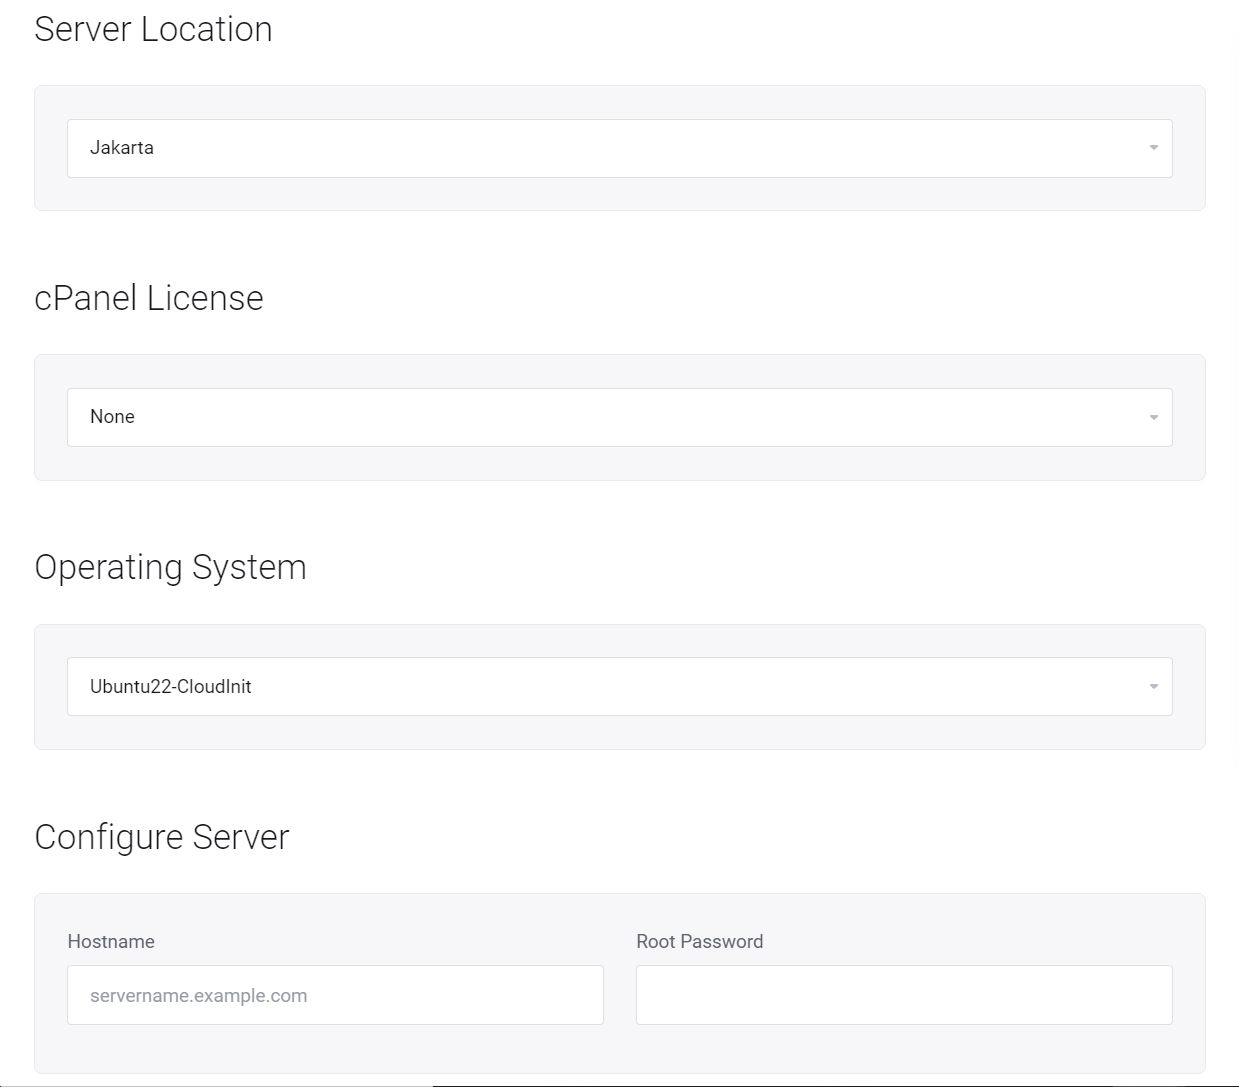1239x1087 pixels.
Task: Click the cPanel License section heading
Action: [x=148, y=297]
